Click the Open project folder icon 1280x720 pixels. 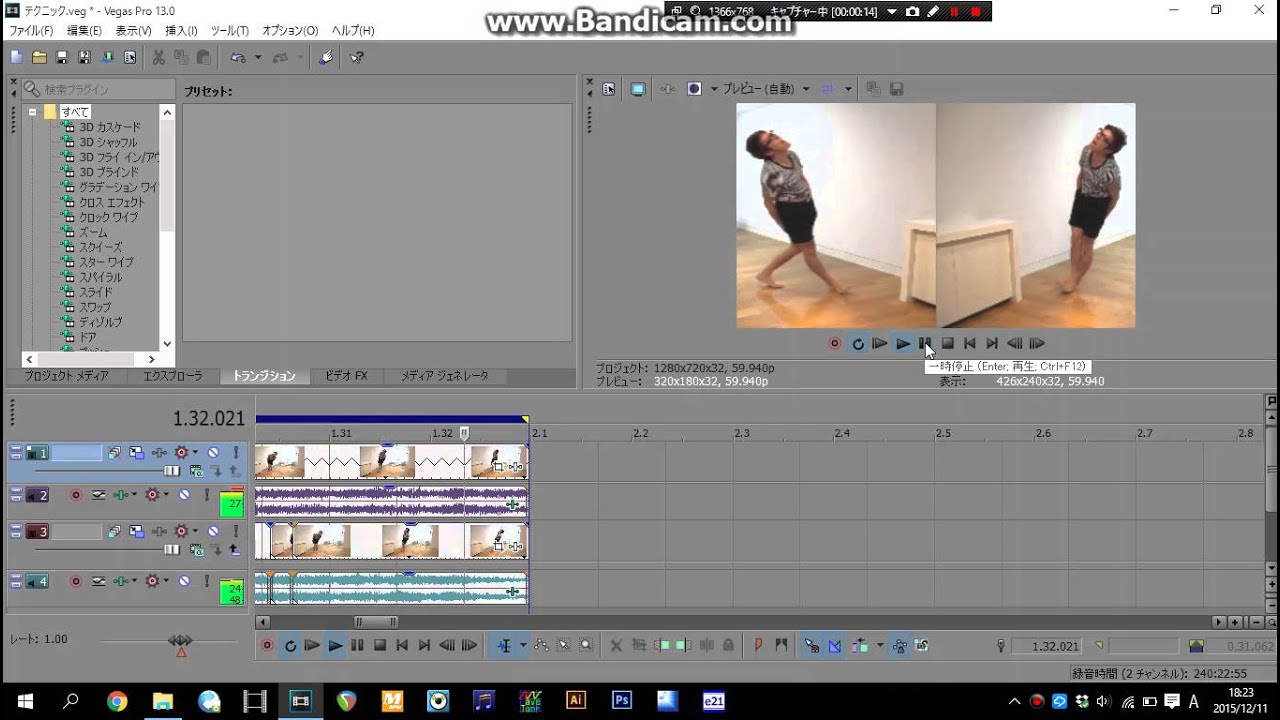[39, 58]
